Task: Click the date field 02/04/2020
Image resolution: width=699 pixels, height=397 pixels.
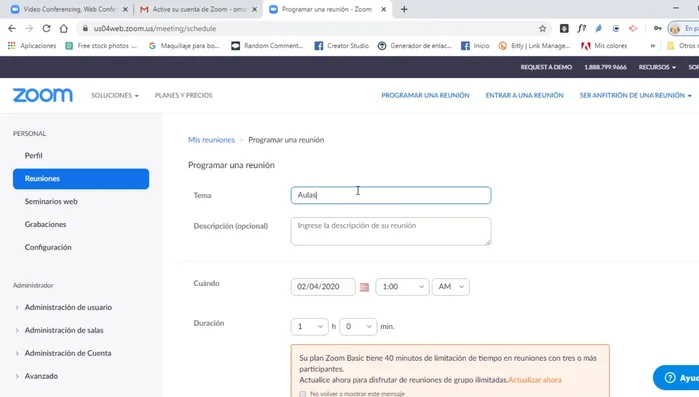Action: pyautogui.click(x=323, y=287)
